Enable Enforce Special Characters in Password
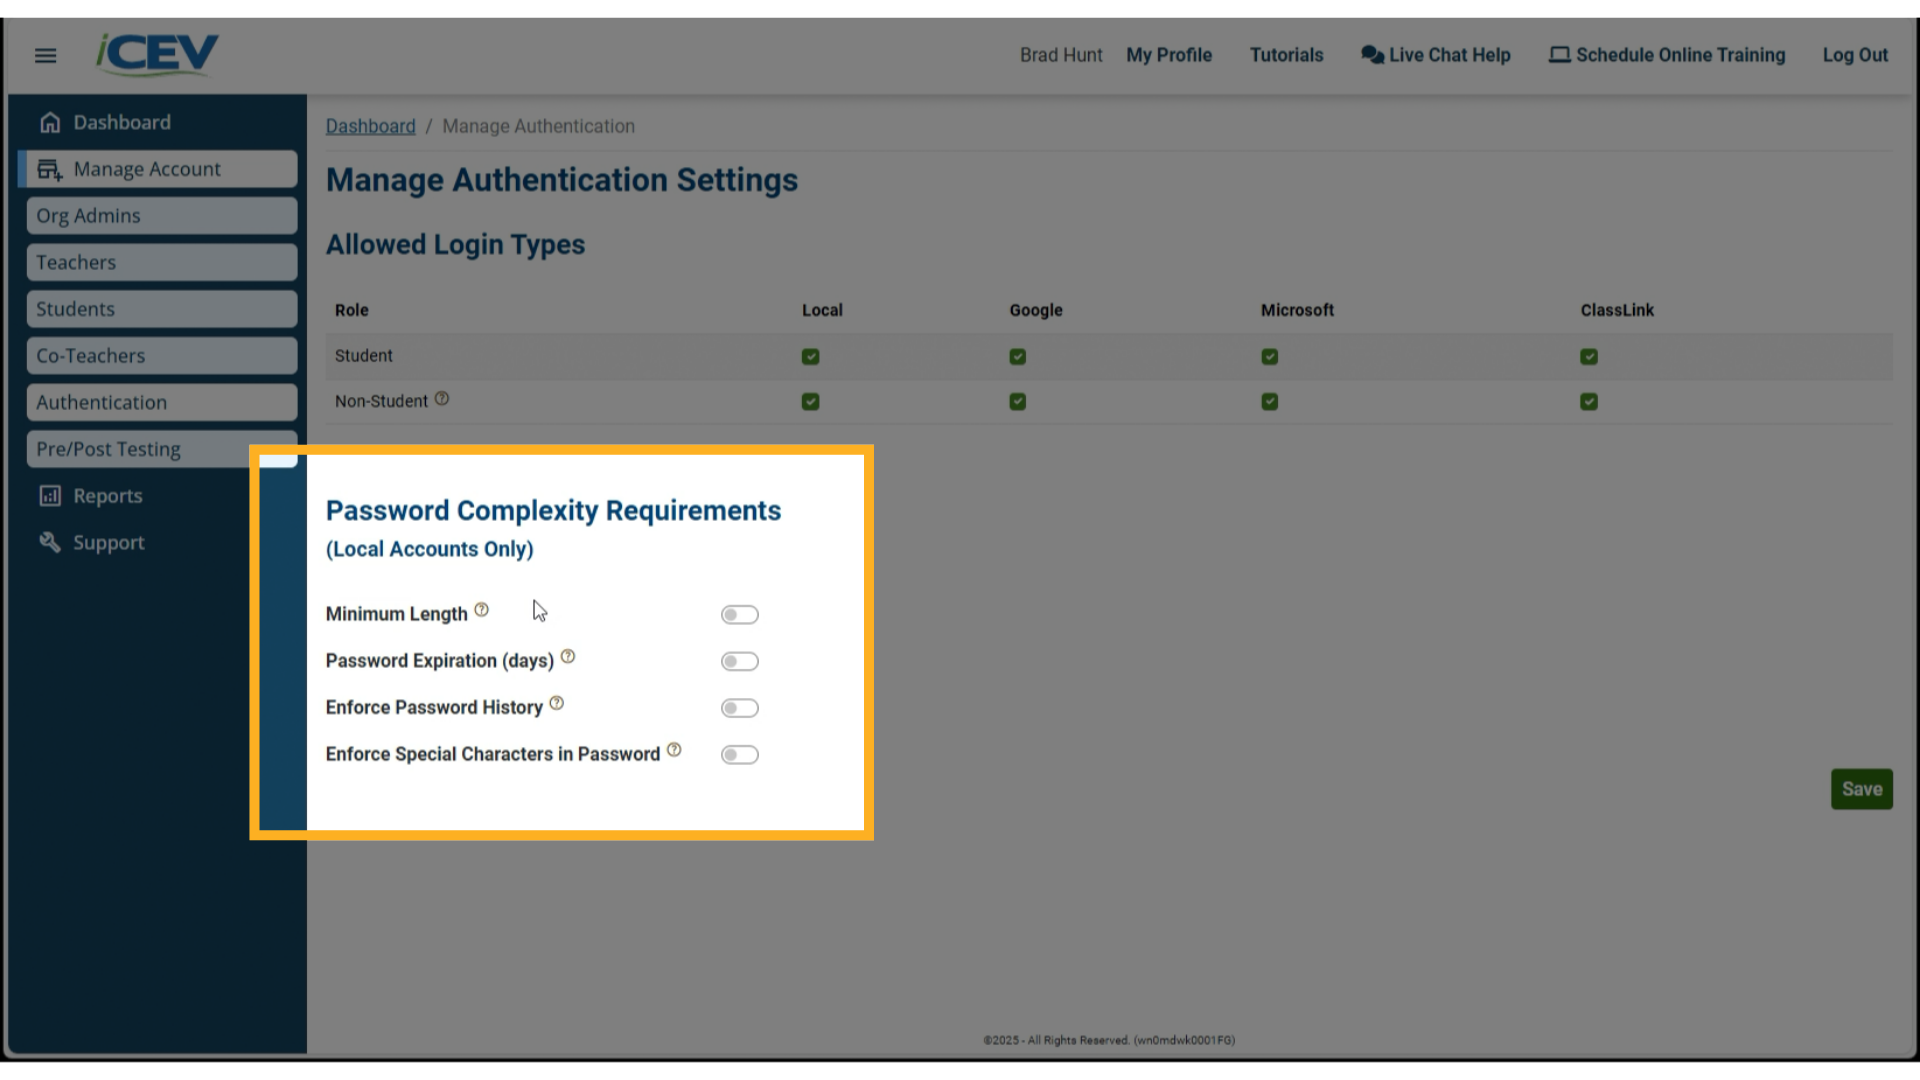The width and height of the screenshot is (1920, 1080). click(x=740, y=754)
